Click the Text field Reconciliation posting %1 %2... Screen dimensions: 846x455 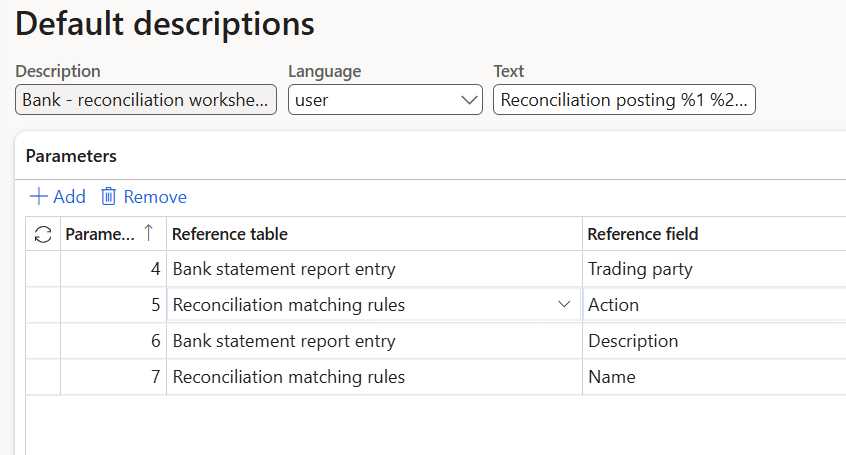point(624,100)
